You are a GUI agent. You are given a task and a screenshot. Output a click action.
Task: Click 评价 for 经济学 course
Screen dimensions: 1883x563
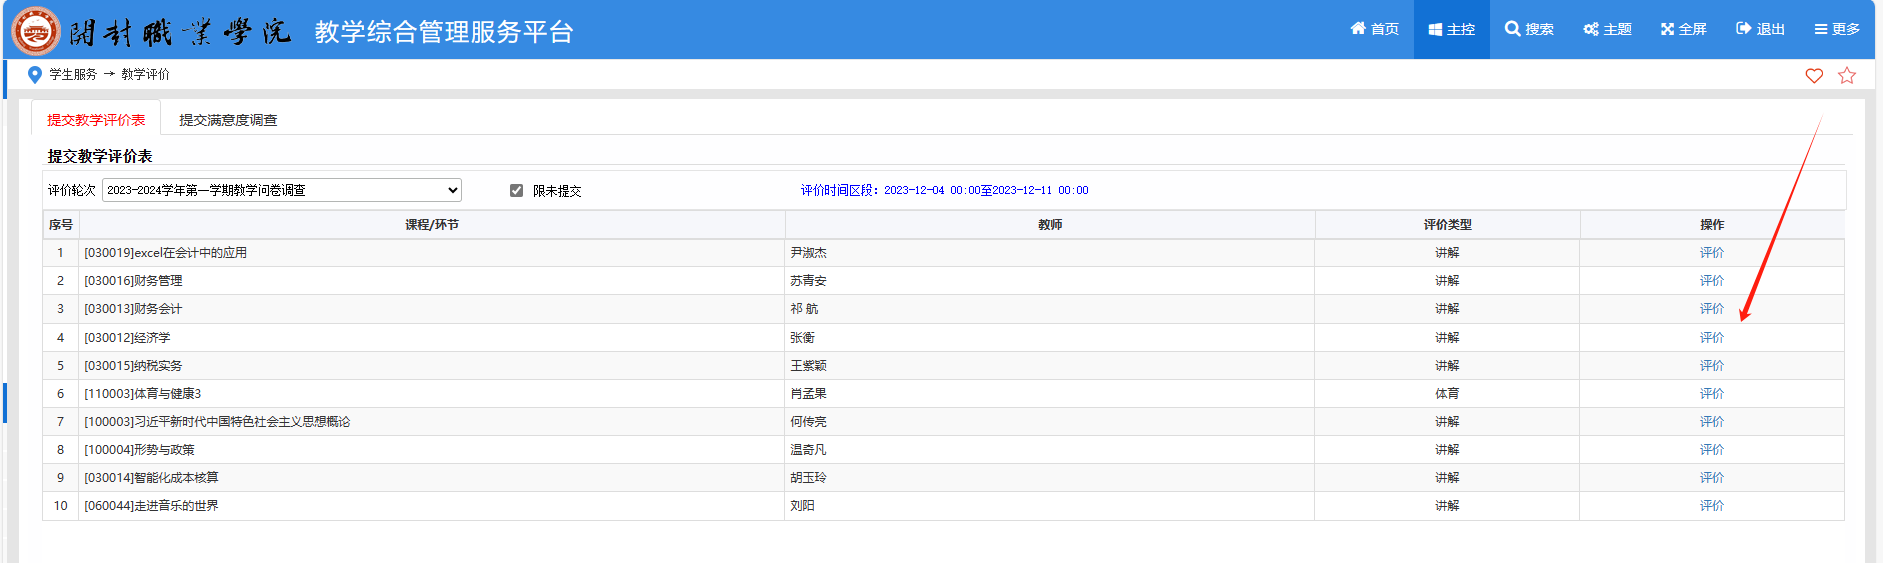click(x=1712, y=338)
